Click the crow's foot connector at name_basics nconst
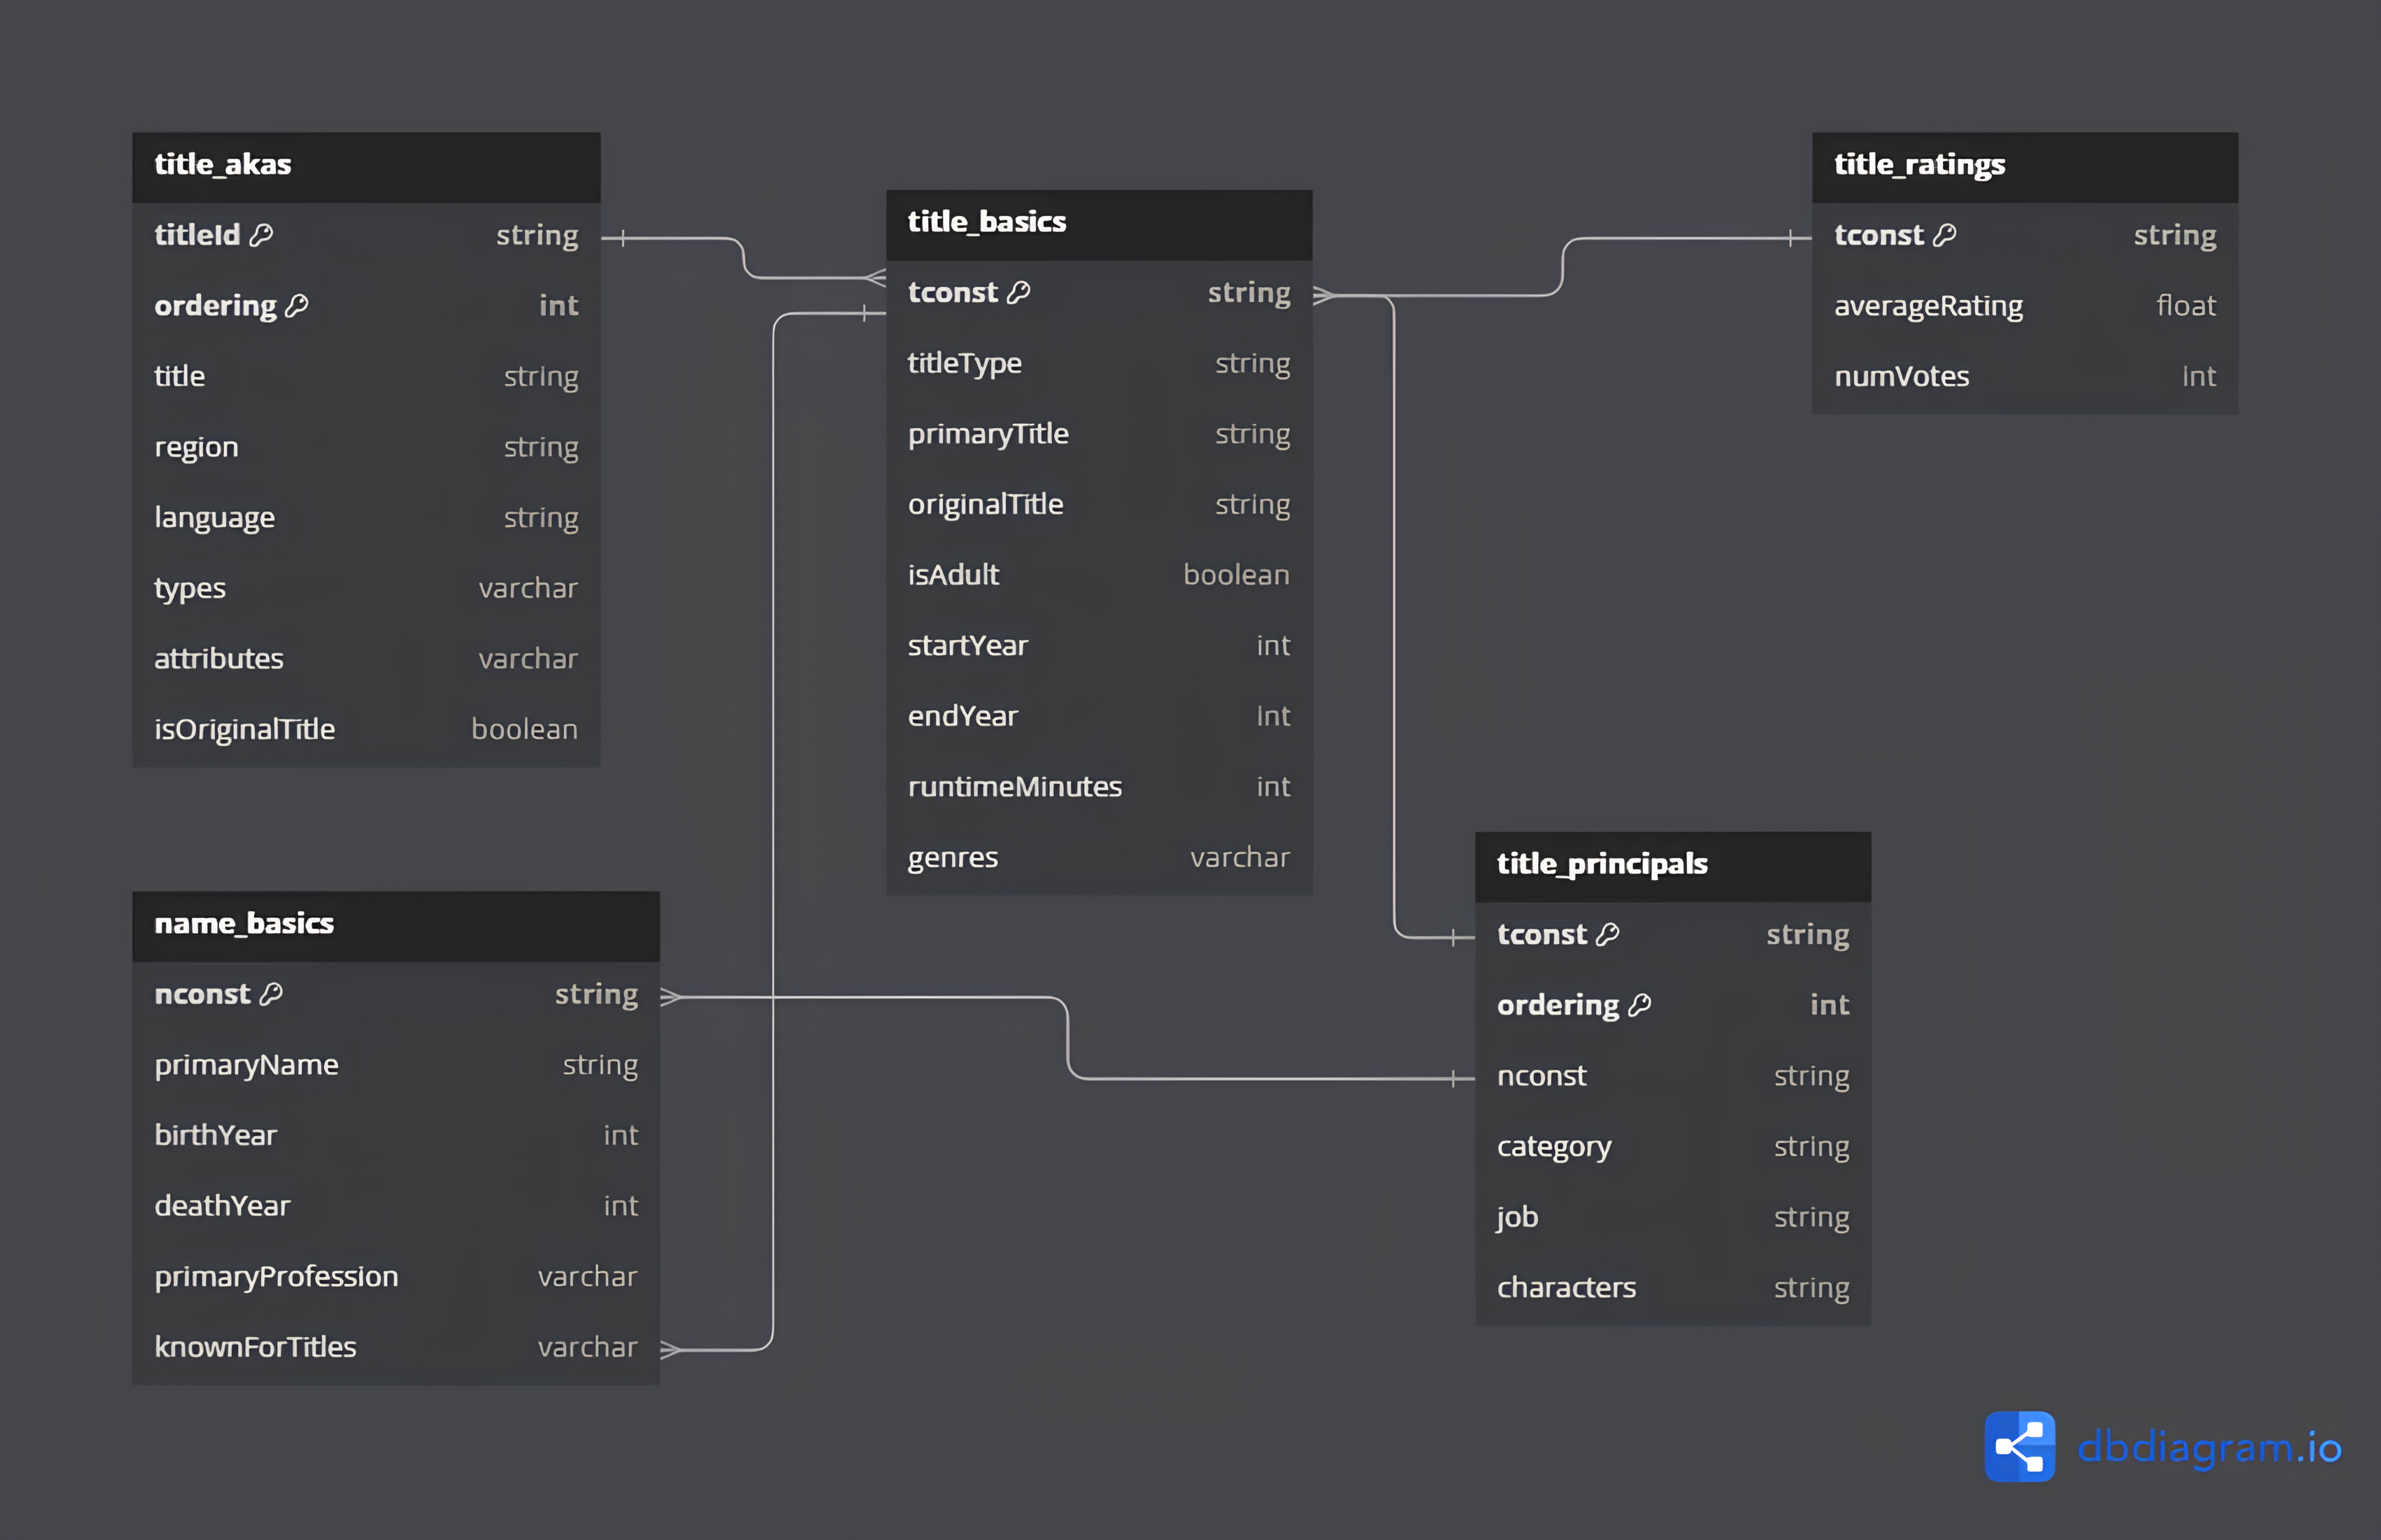This screenshot has height=1540, width=2381. [x=671, y=997]
